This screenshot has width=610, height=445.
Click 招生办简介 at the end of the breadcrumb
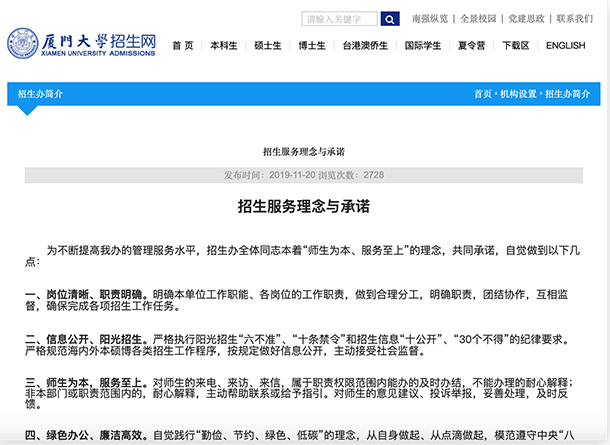tap(567, 94)
